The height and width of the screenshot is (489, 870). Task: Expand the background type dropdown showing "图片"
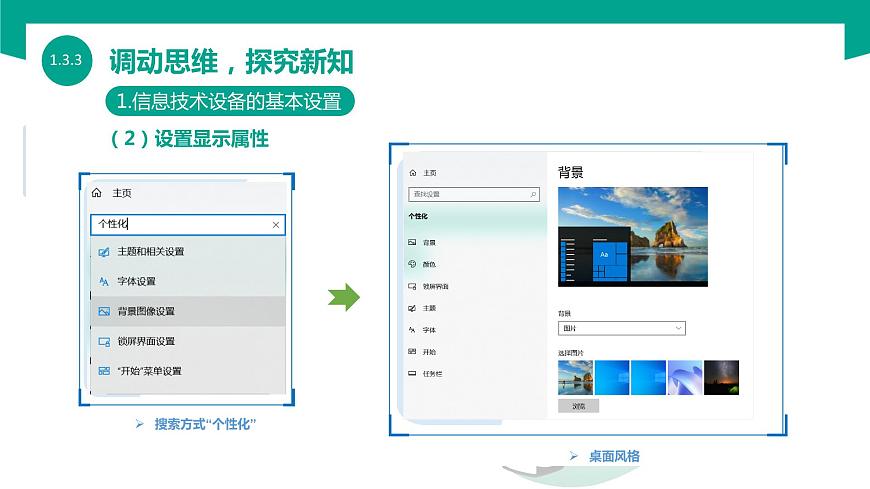[621, 328]
